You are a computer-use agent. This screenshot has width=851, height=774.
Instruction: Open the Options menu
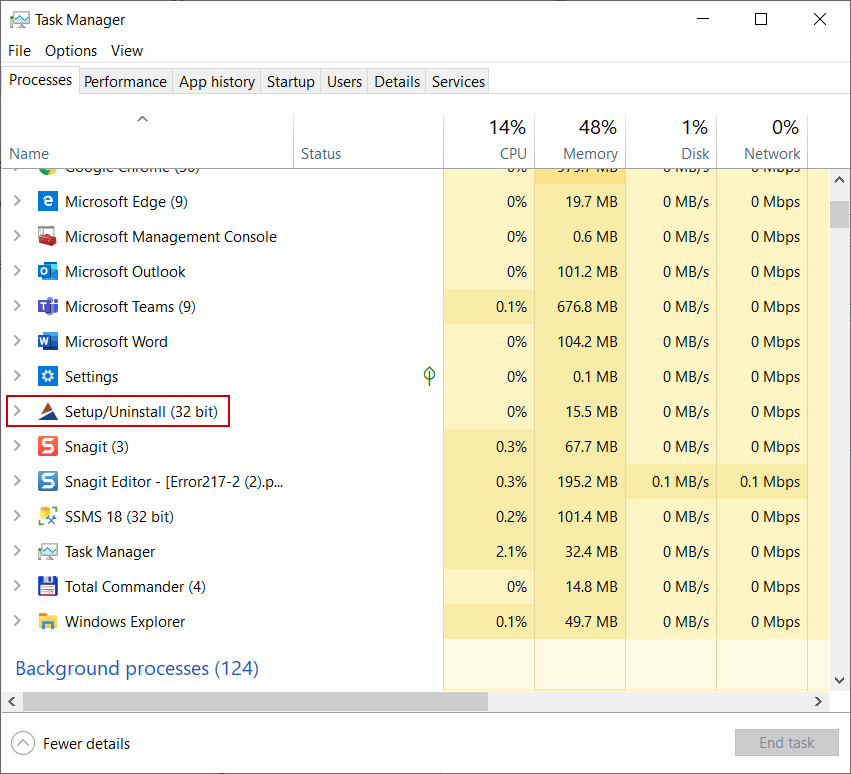[x=71, y=50]
